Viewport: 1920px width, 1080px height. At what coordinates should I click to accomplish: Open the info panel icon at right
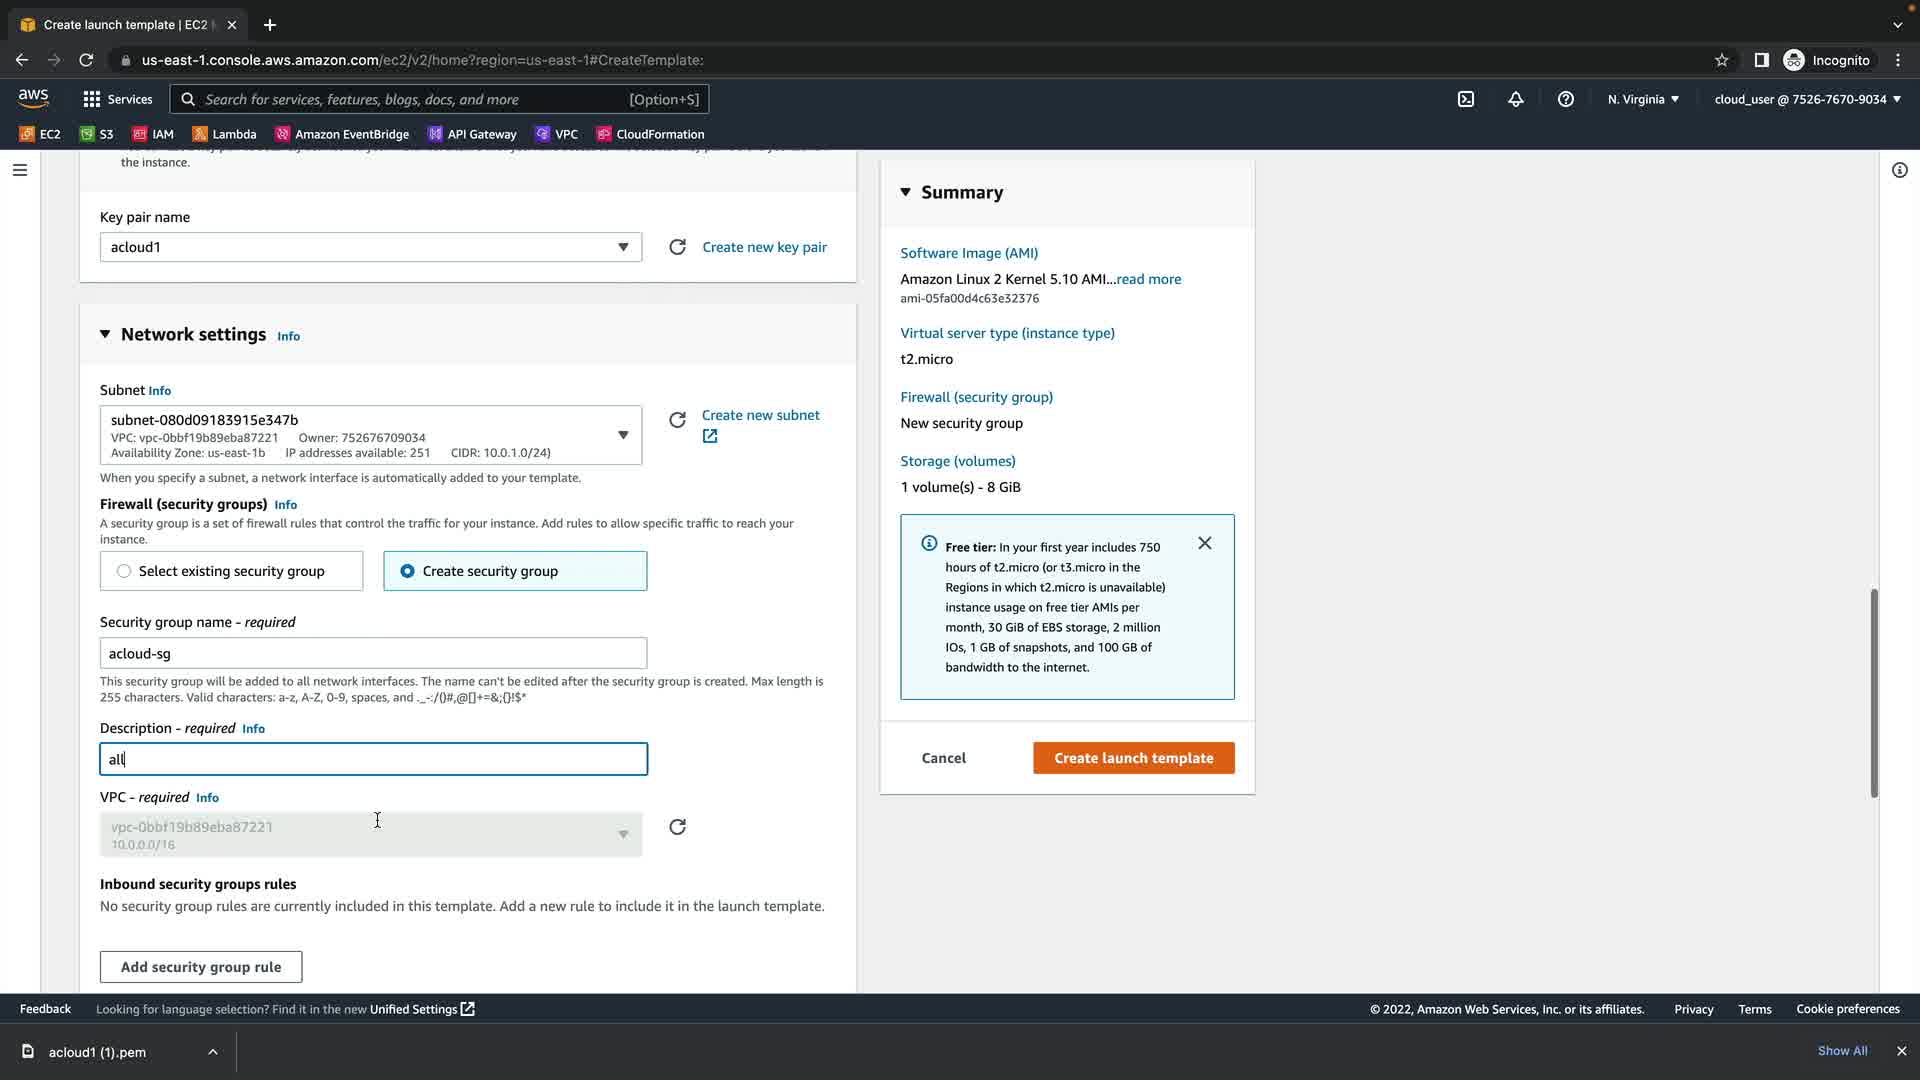pos(1899,170)
